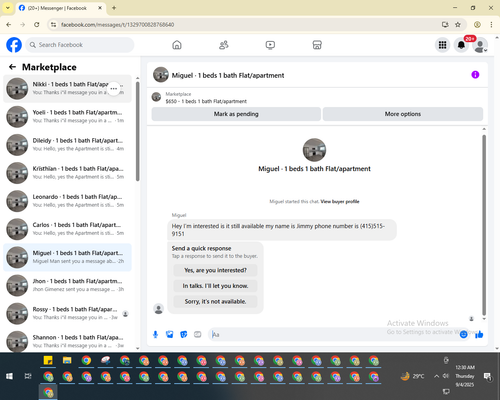This screenshot has height=400, width=500.
Task: Click Miguel's large profile picture in chat
Action: pos(314,150)
